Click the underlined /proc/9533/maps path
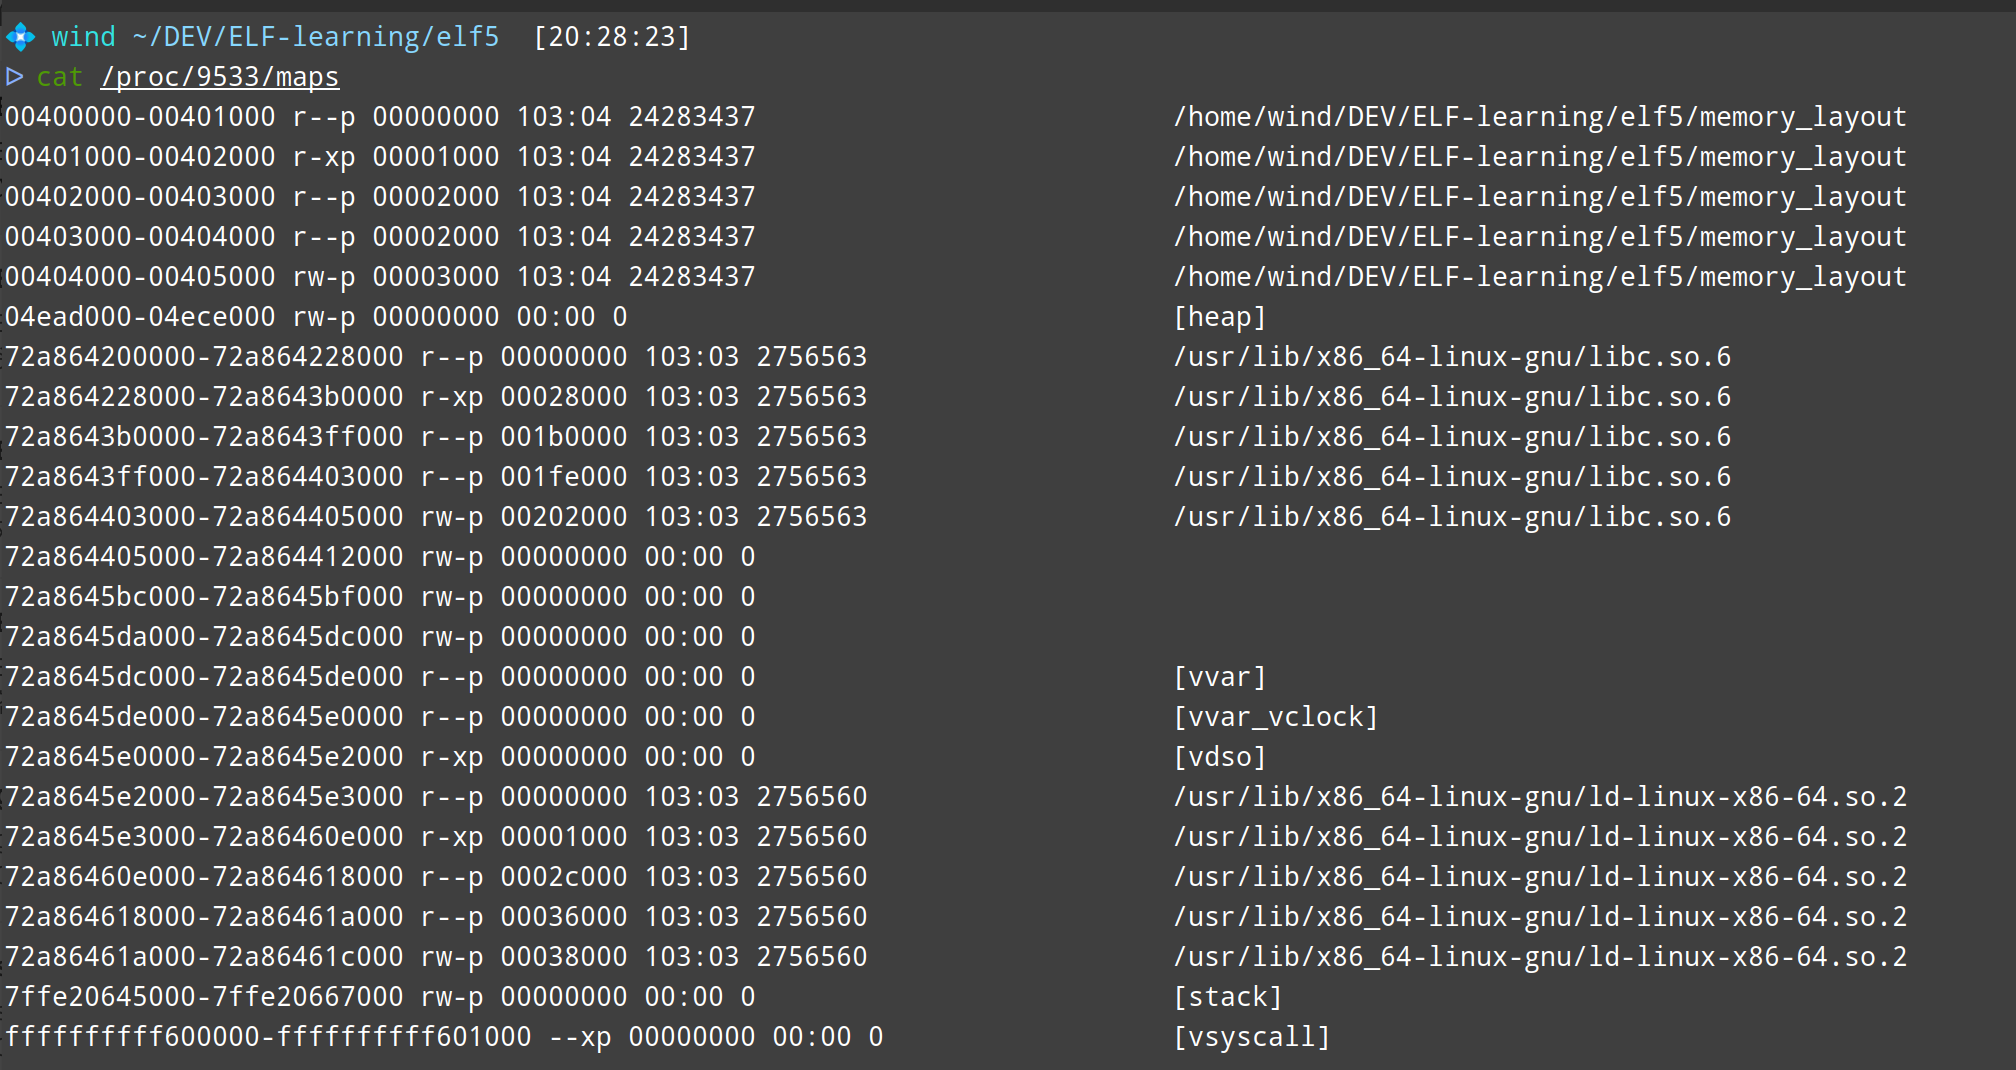The height and width of the screenshot is (1070, 2016). (x=219, y=77)
